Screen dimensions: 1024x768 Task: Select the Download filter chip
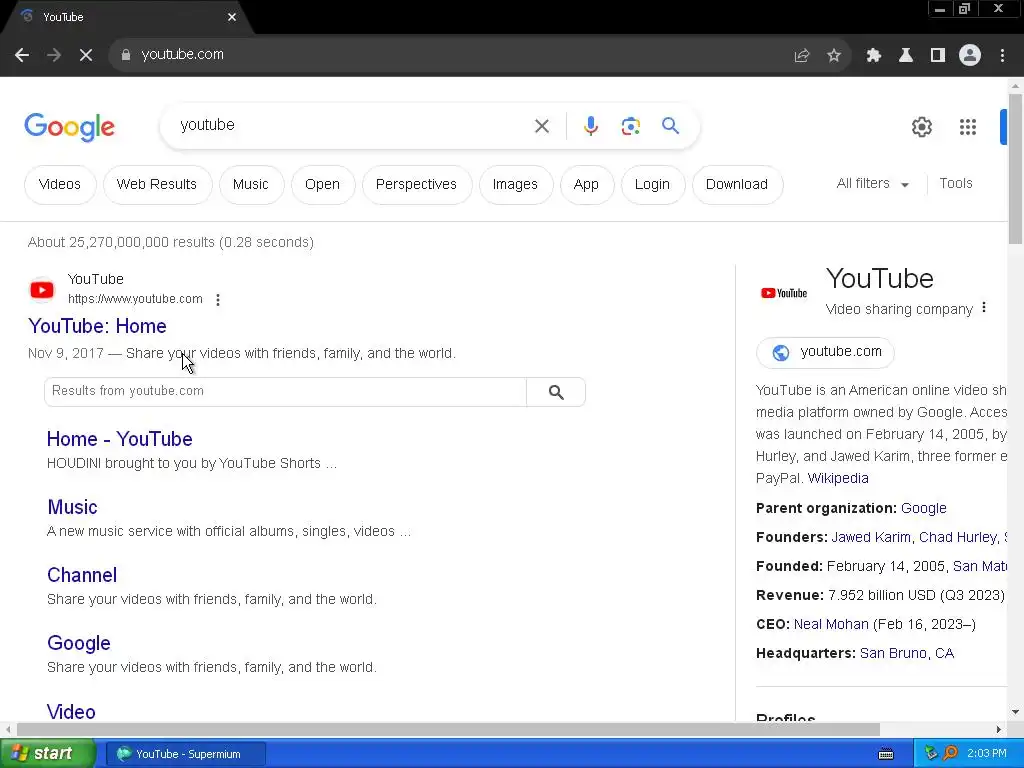point(737,185)
